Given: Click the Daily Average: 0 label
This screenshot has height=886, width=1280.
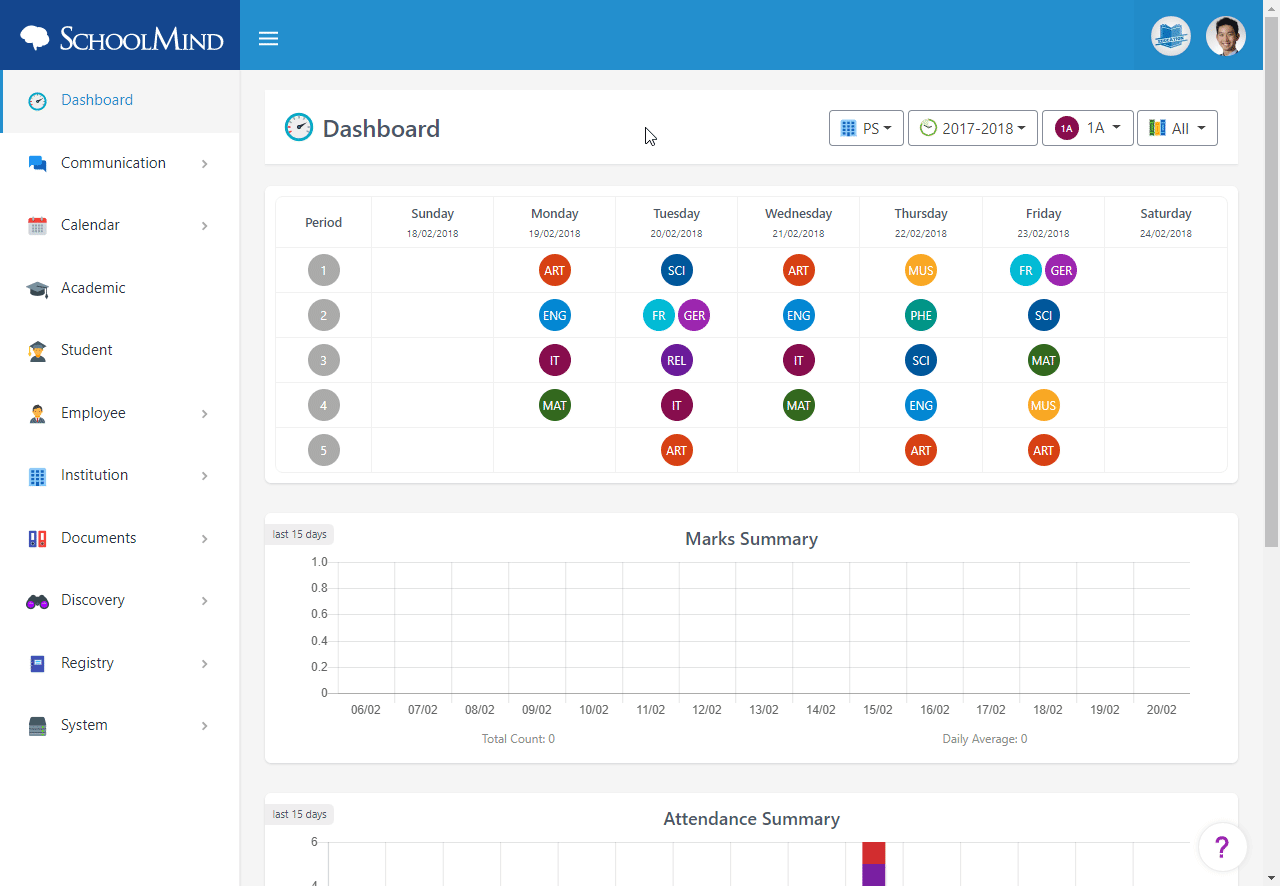Looking at the screenshot, I should [x=984, y=739].
